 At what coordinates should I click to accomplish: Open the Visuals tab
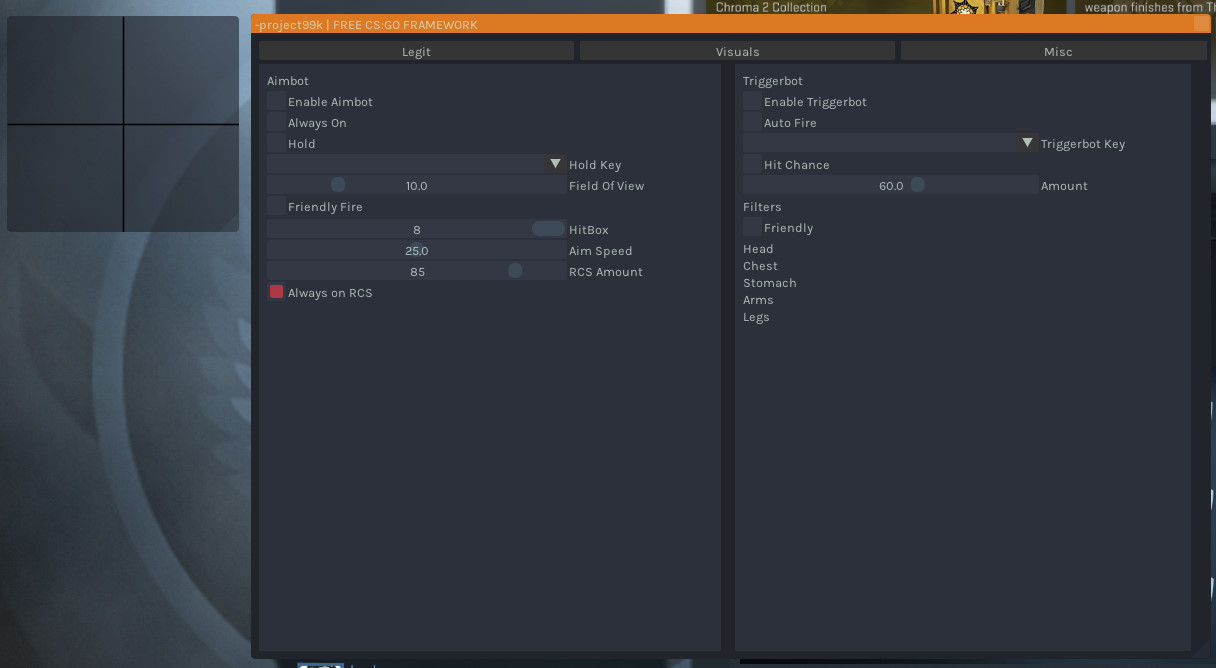coord(737,51)
